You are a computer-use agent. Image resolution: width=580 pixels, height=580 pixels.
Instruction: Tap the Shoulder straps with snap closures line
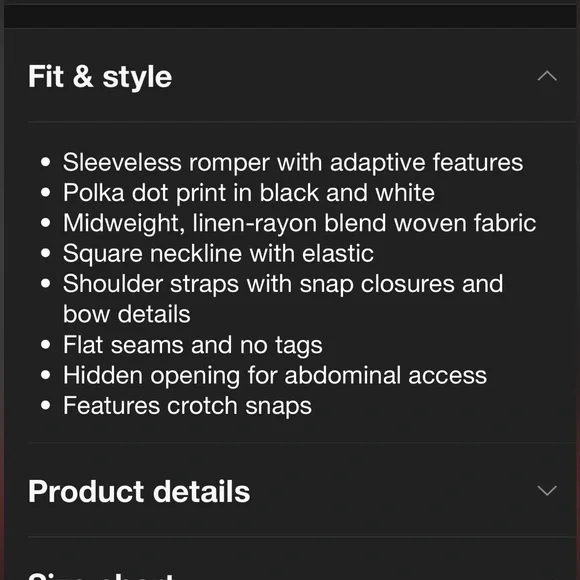tap(283, 284)
